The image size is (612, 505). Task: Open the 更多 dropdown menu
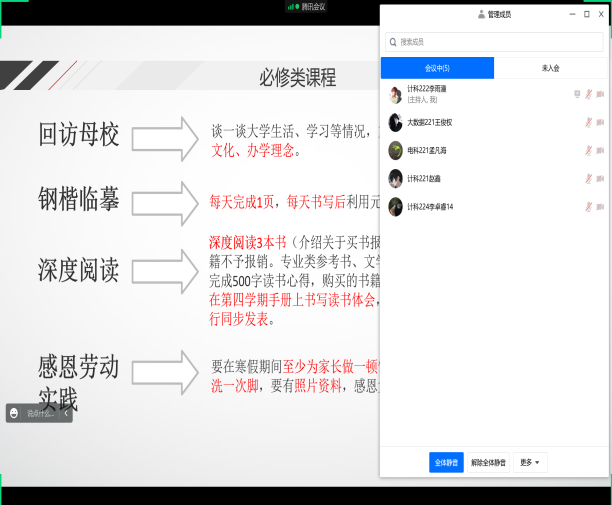pos(531,463)
